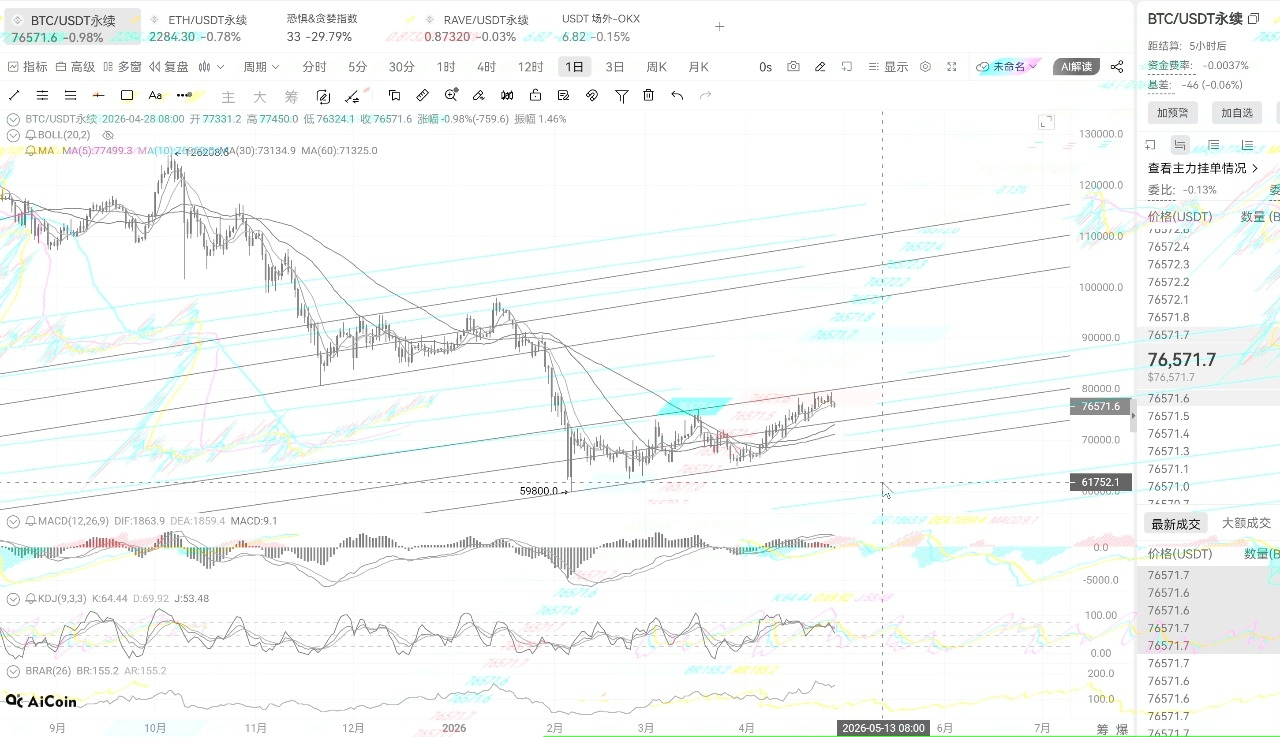Screen dimensions: 1280x737
Task: Open chart settings hexagon icon
Action: coord(925,67)
